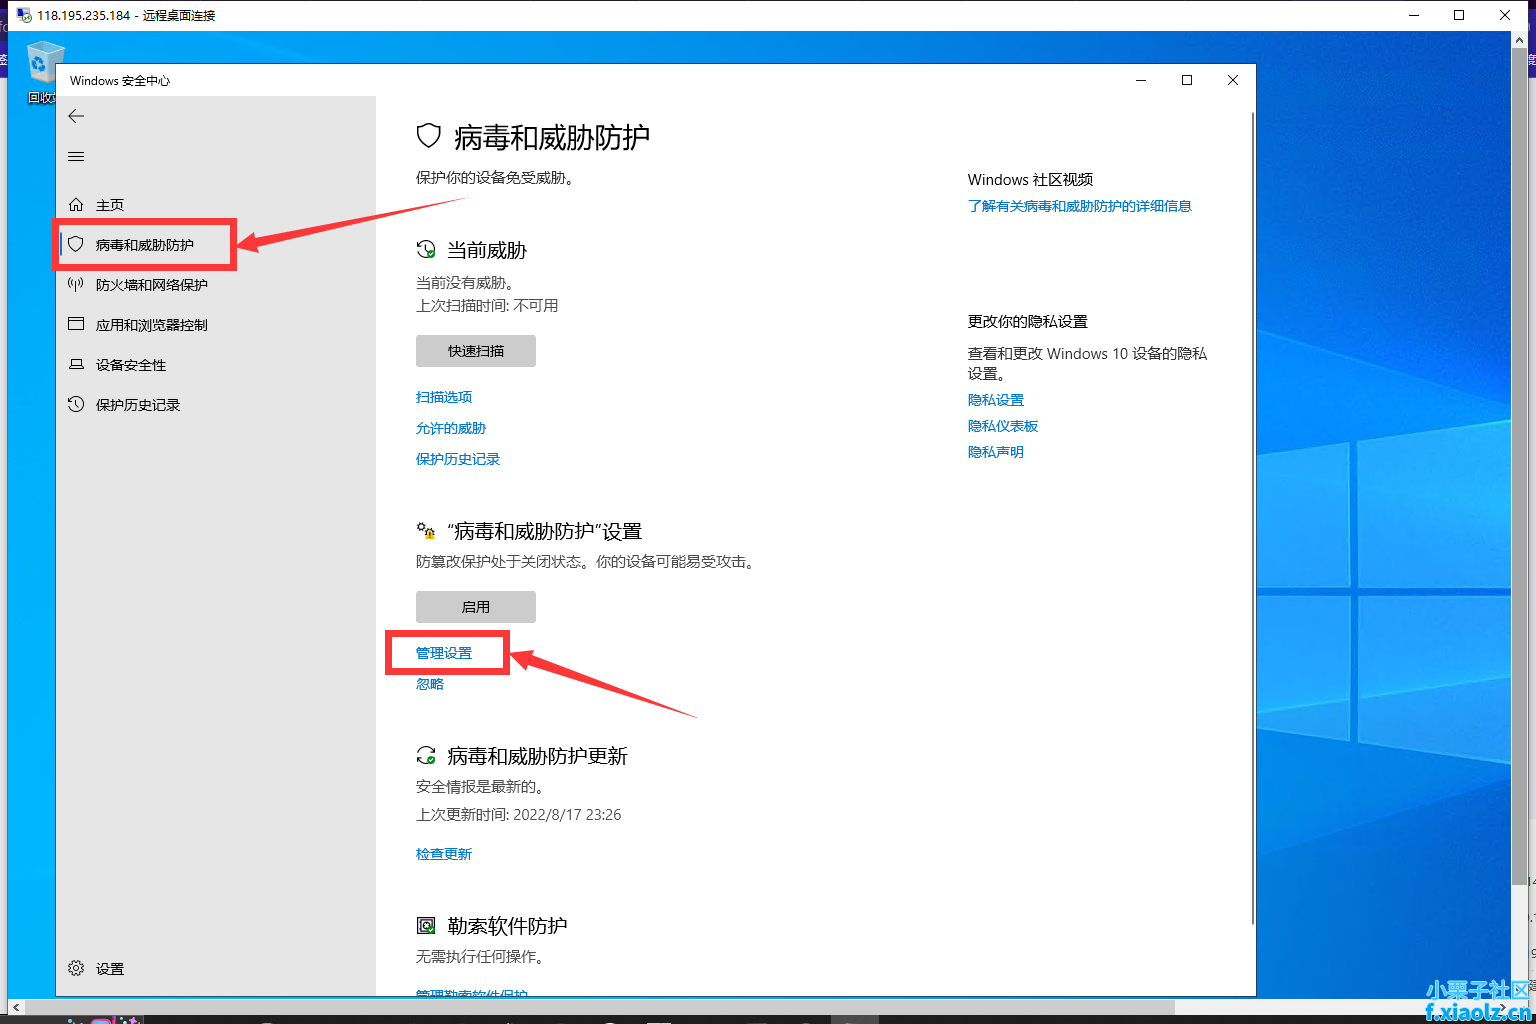Open 保护历史记录 in the sidebar
This screenshot has height=1024, width=1536.
tap(137, 405)
